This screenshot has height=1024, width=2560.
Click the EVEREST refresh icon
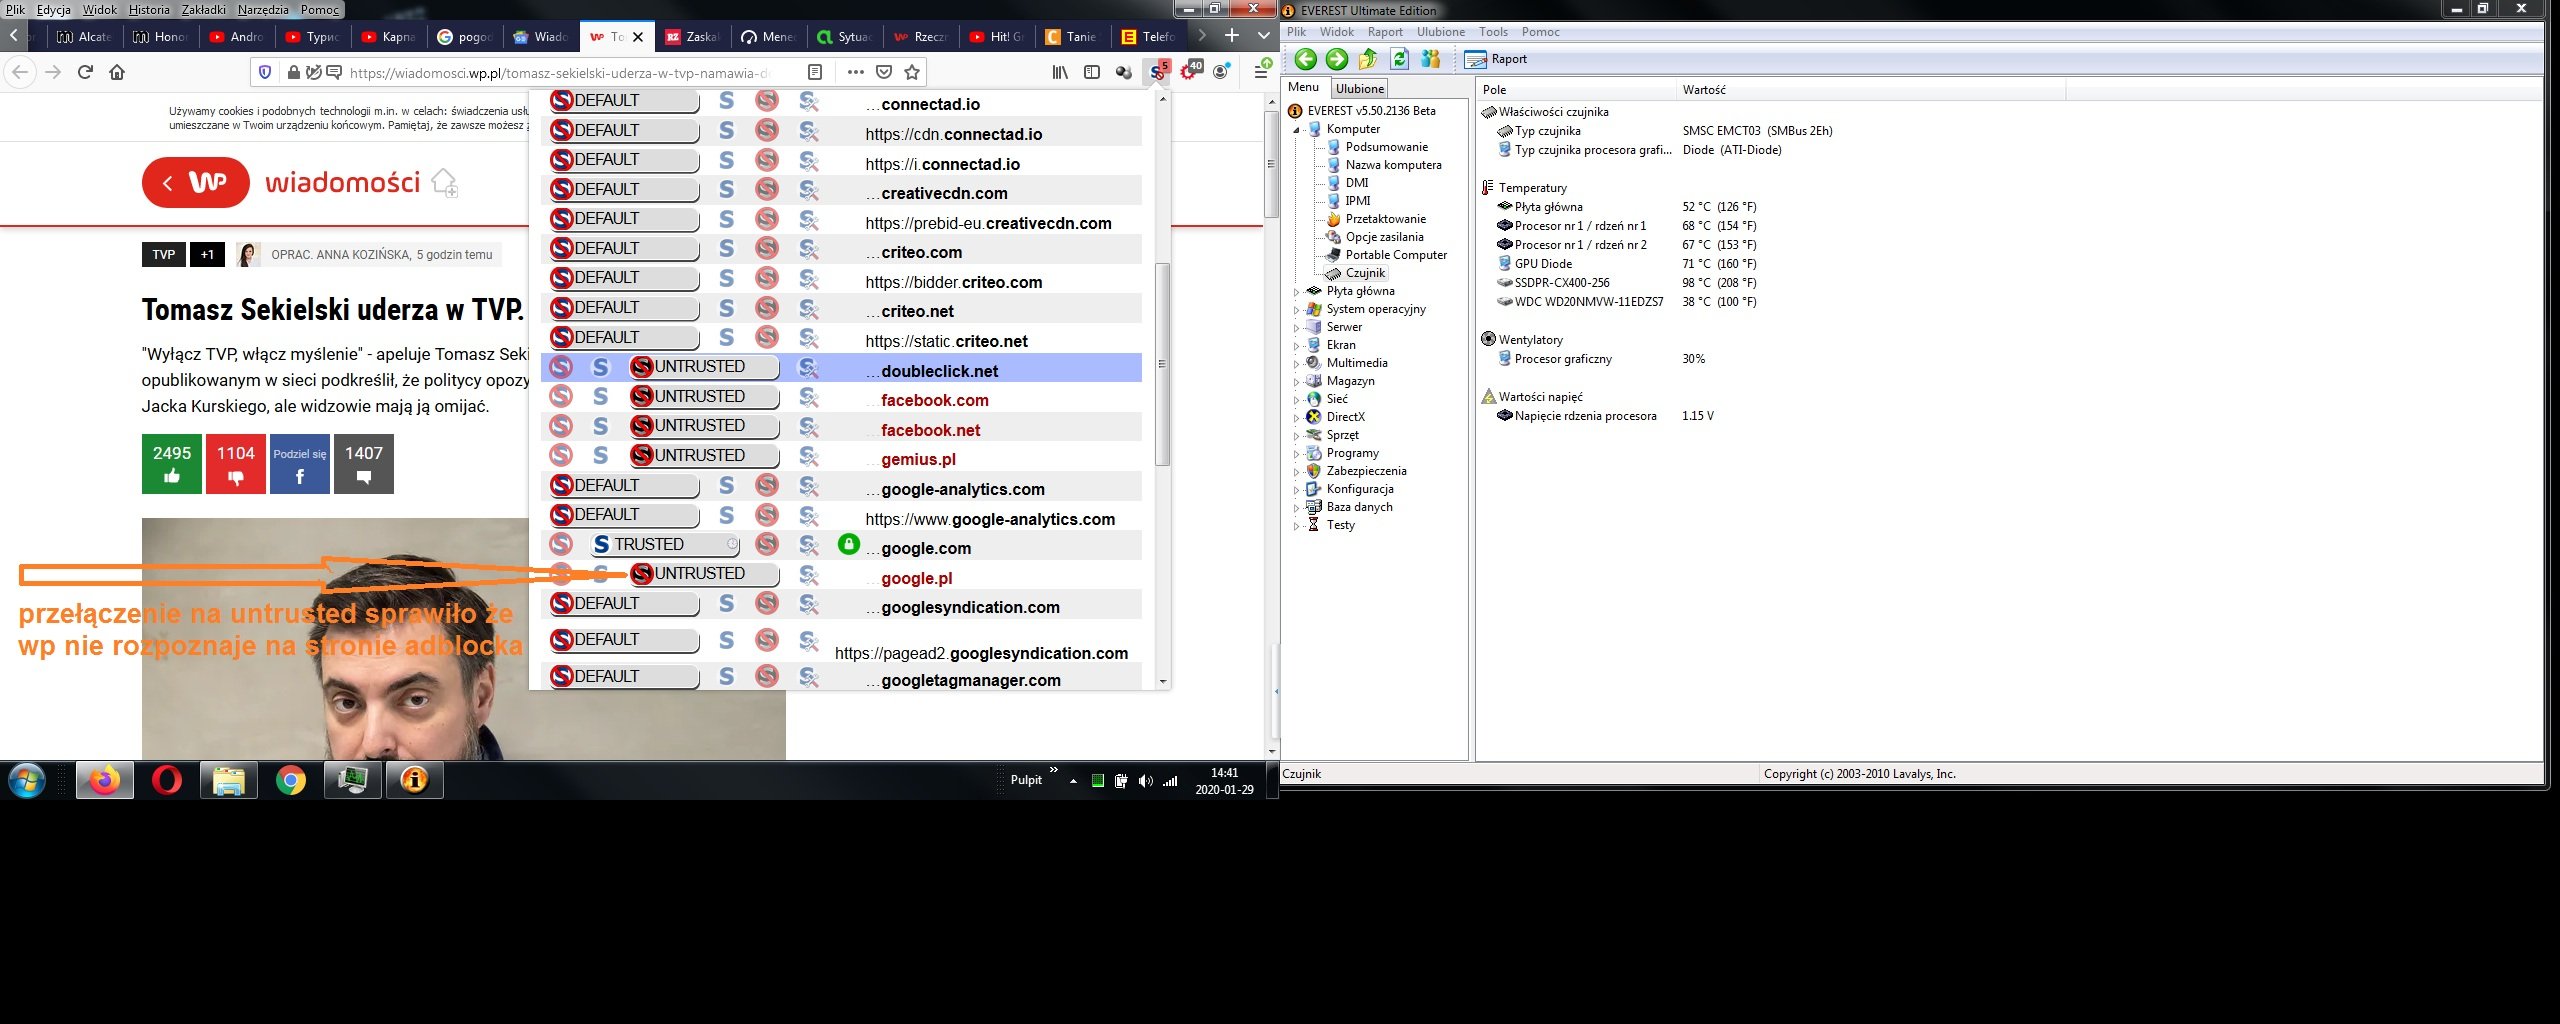point(1400,59)
